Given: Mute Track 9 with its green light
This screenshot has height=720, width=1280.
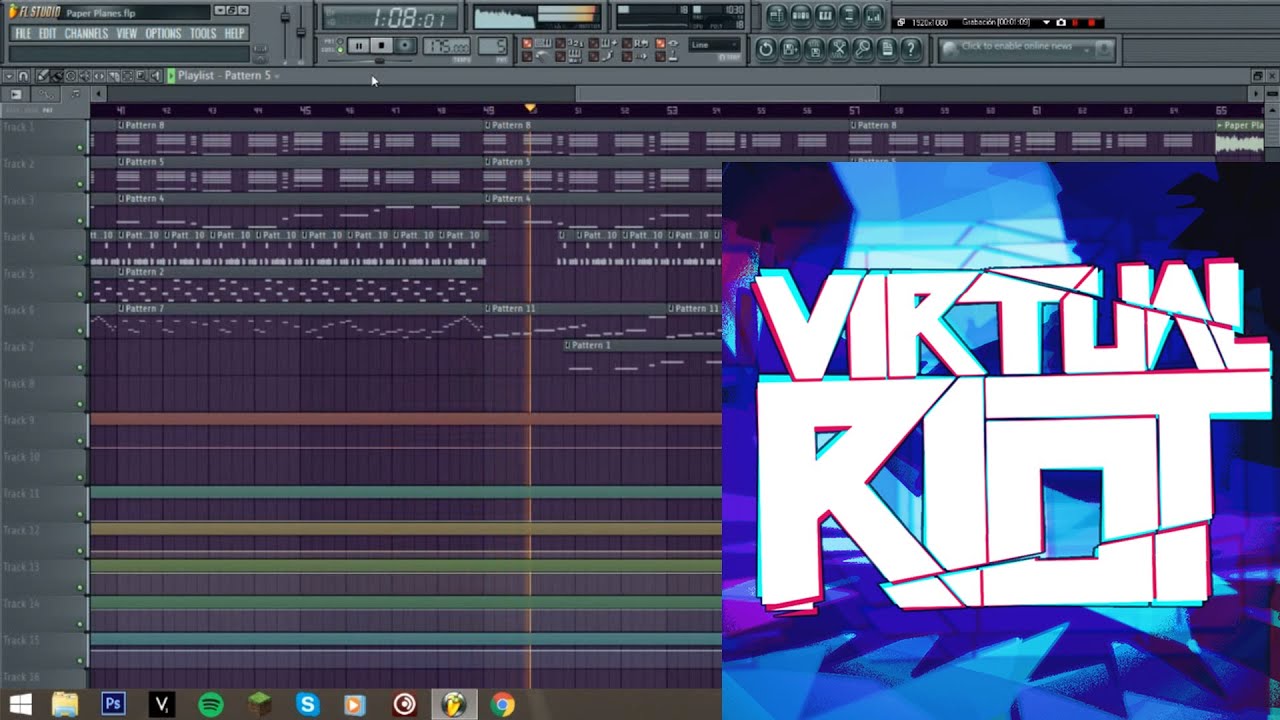Looking at the screenshot, I should point(80,441).
